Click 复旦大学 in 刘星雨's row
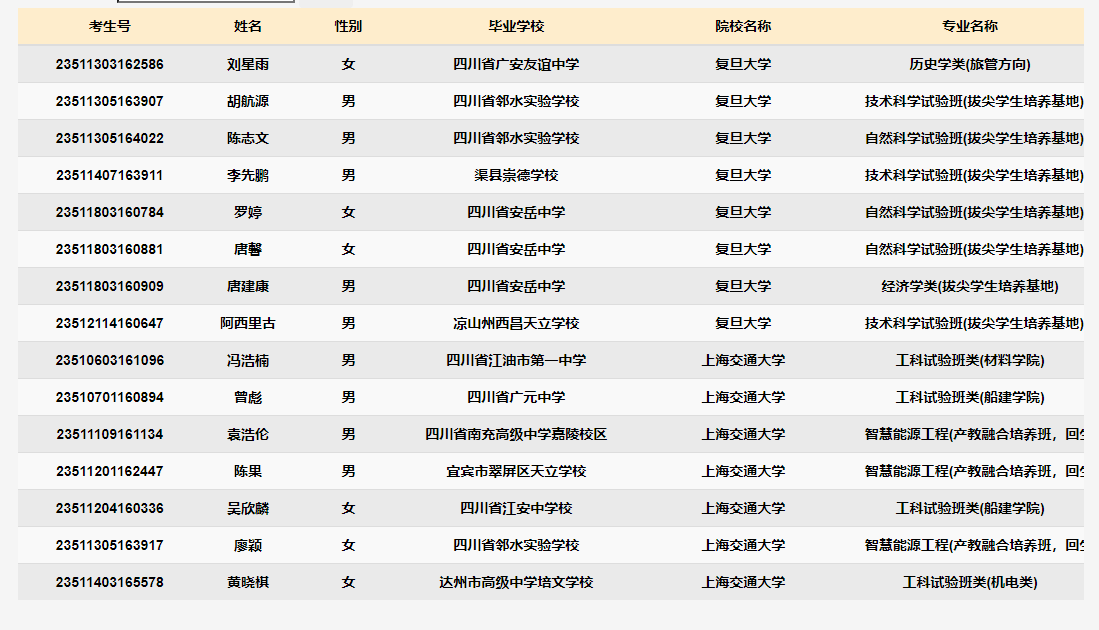1099x630 pixels. 743,64
